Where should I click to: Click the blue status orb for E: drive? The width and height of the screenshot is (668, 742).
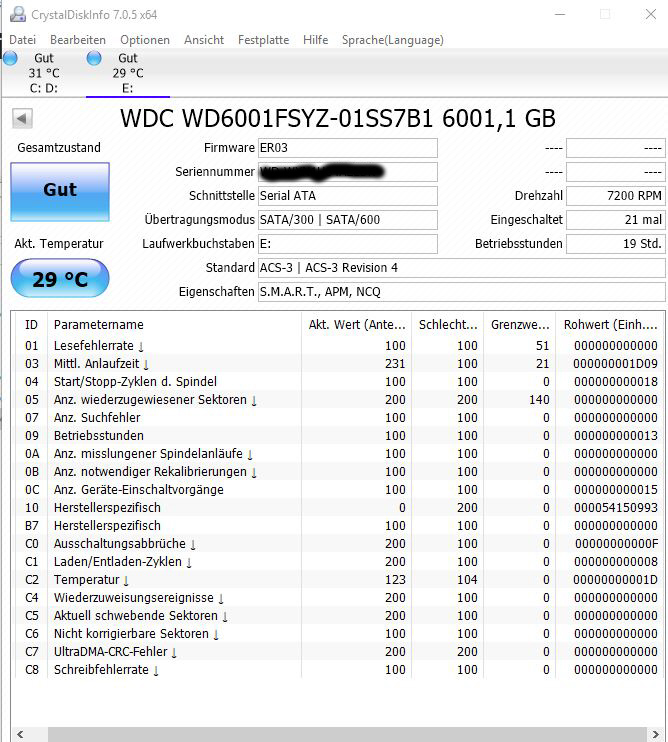(94, 58)
